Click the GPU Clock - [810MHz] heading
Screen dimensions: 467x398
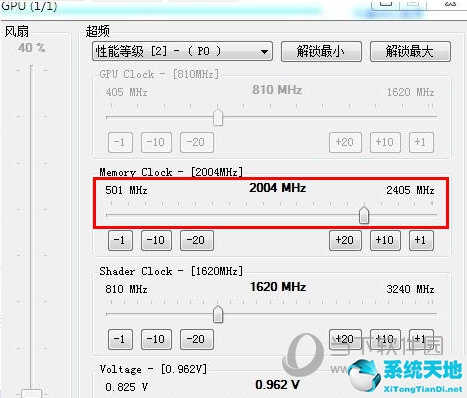point(159,74)
